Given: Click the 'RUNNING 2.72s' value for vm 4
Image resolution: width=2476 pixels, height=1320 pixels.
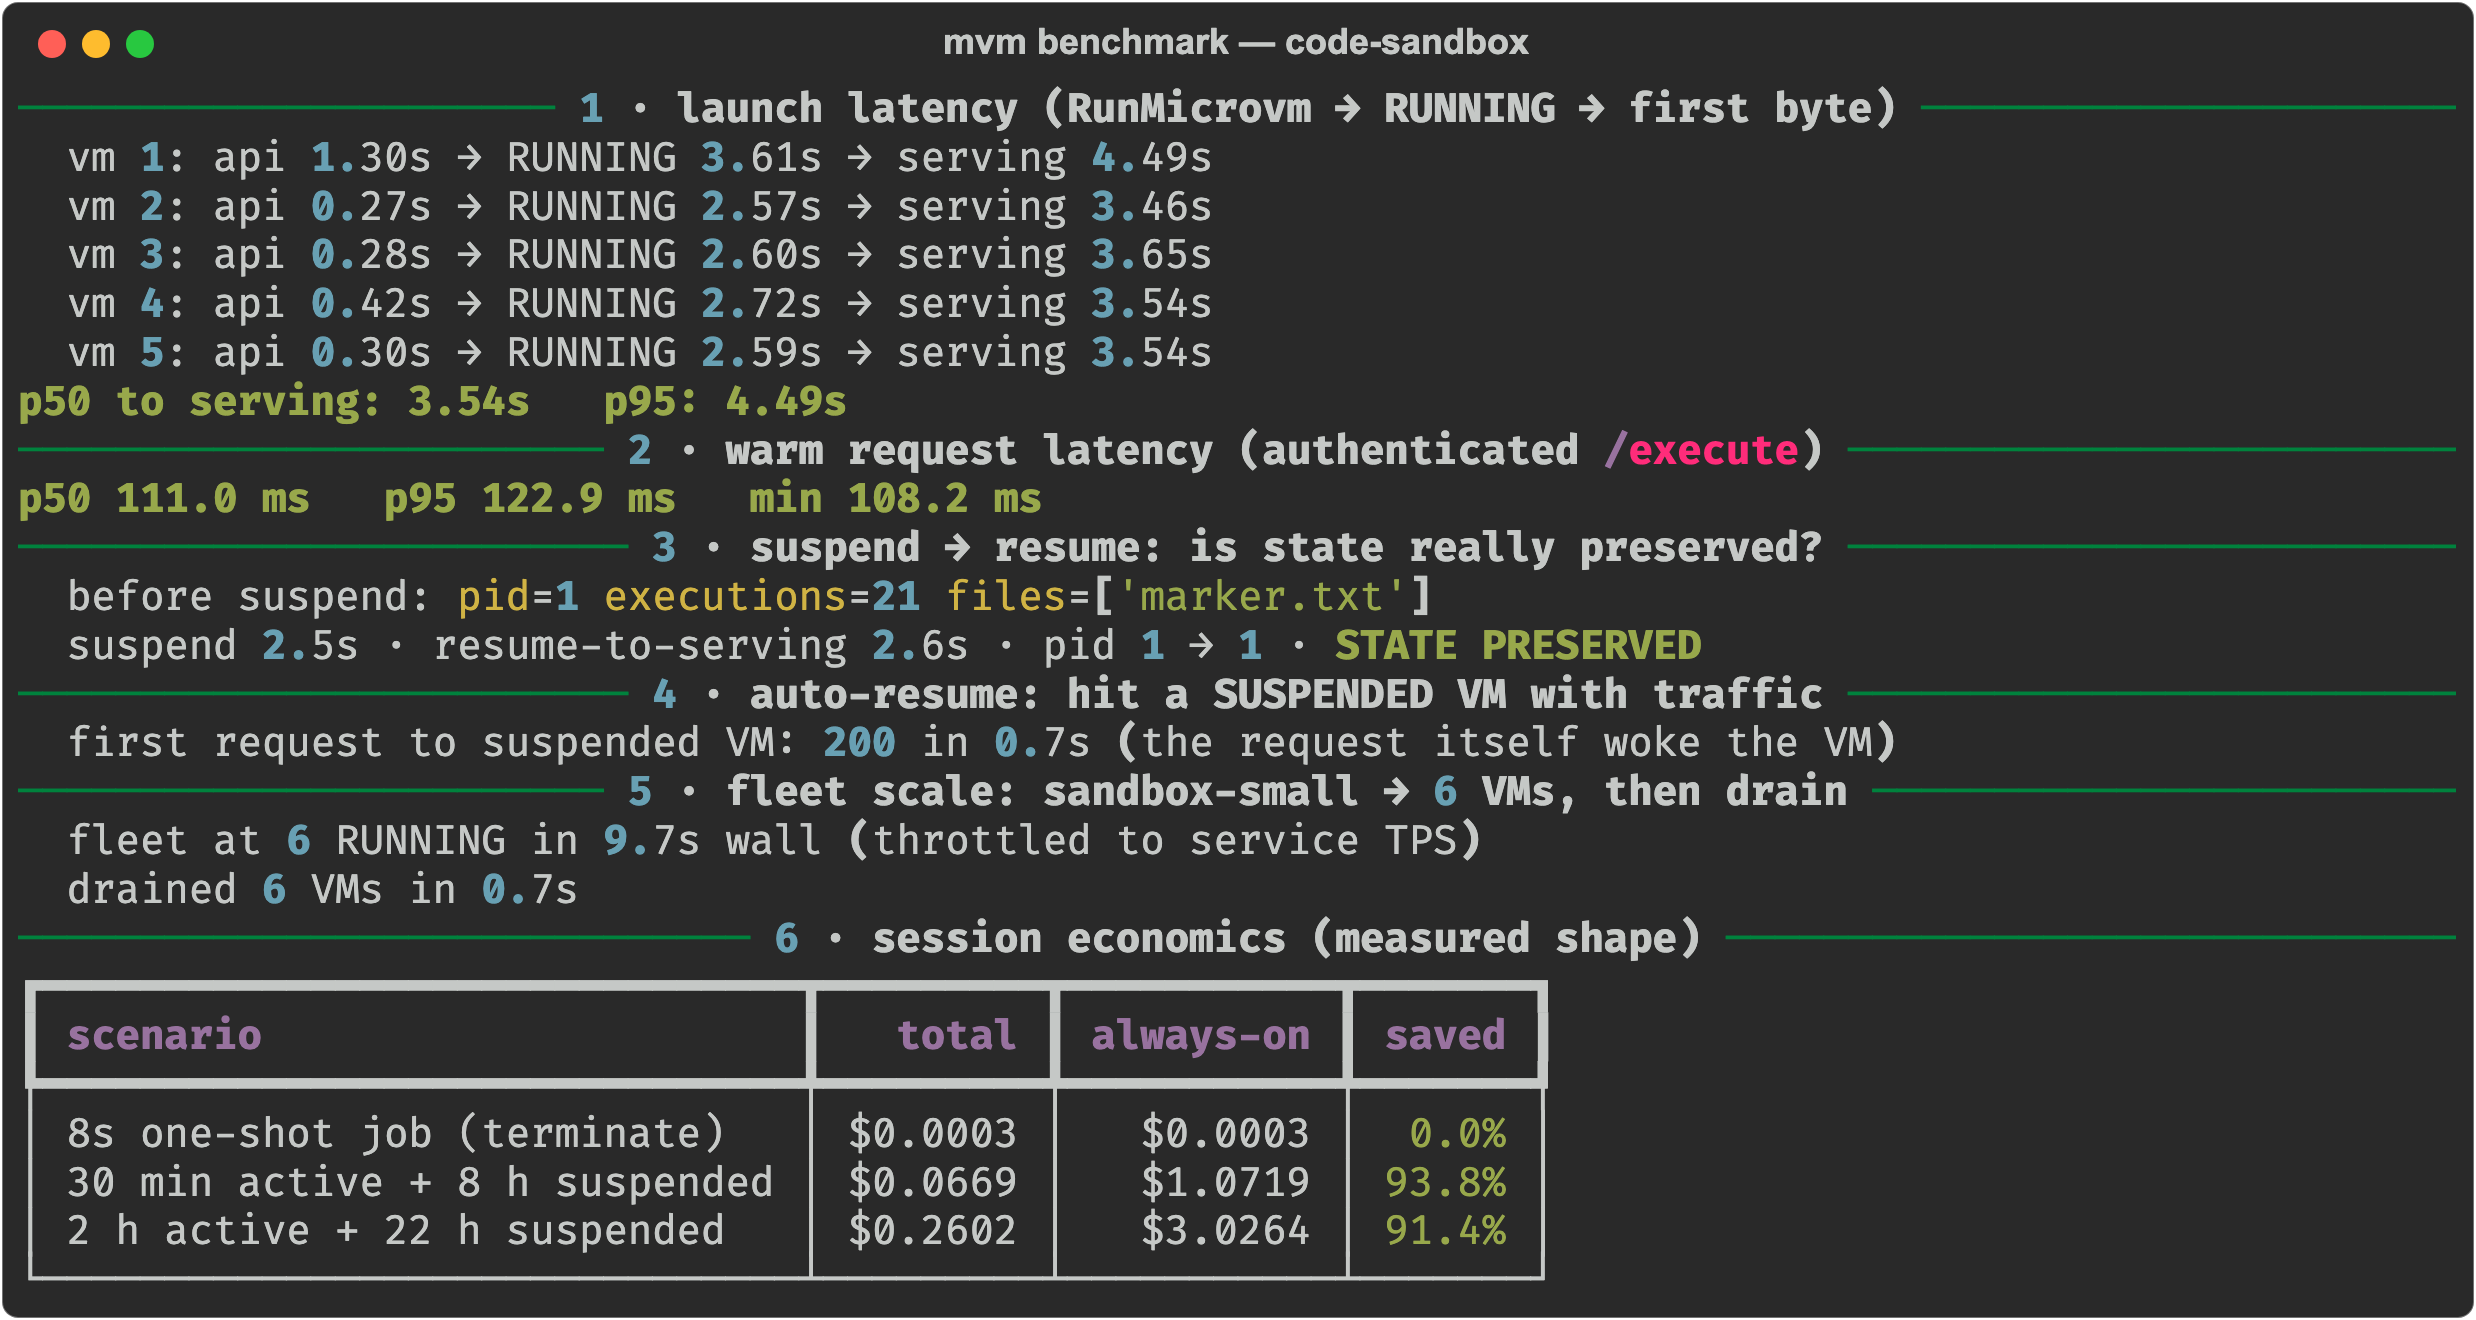Looking at the screenshot, I should coord(664,304).
